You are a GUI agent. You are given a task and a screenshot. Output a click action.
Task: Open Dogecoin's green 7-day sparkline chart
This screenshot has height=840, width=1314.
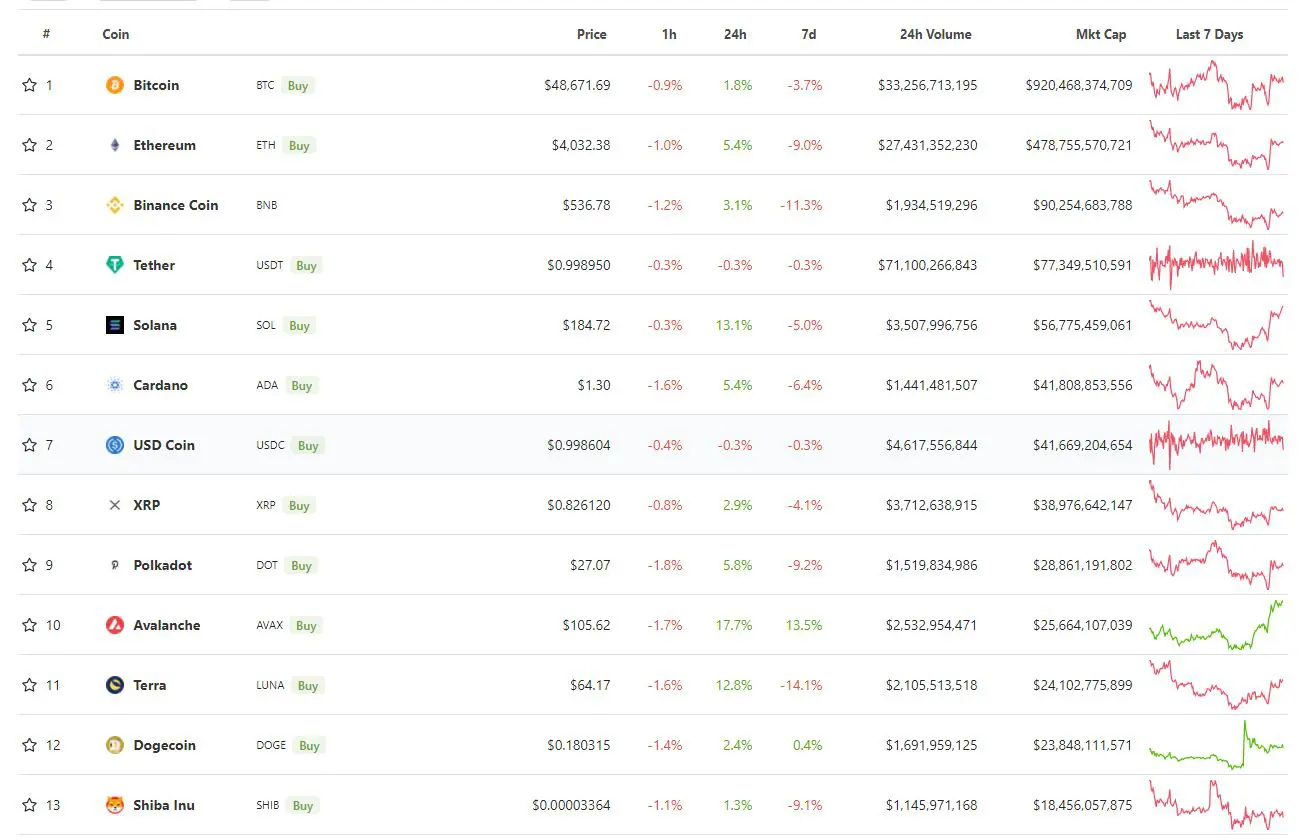1217,745
